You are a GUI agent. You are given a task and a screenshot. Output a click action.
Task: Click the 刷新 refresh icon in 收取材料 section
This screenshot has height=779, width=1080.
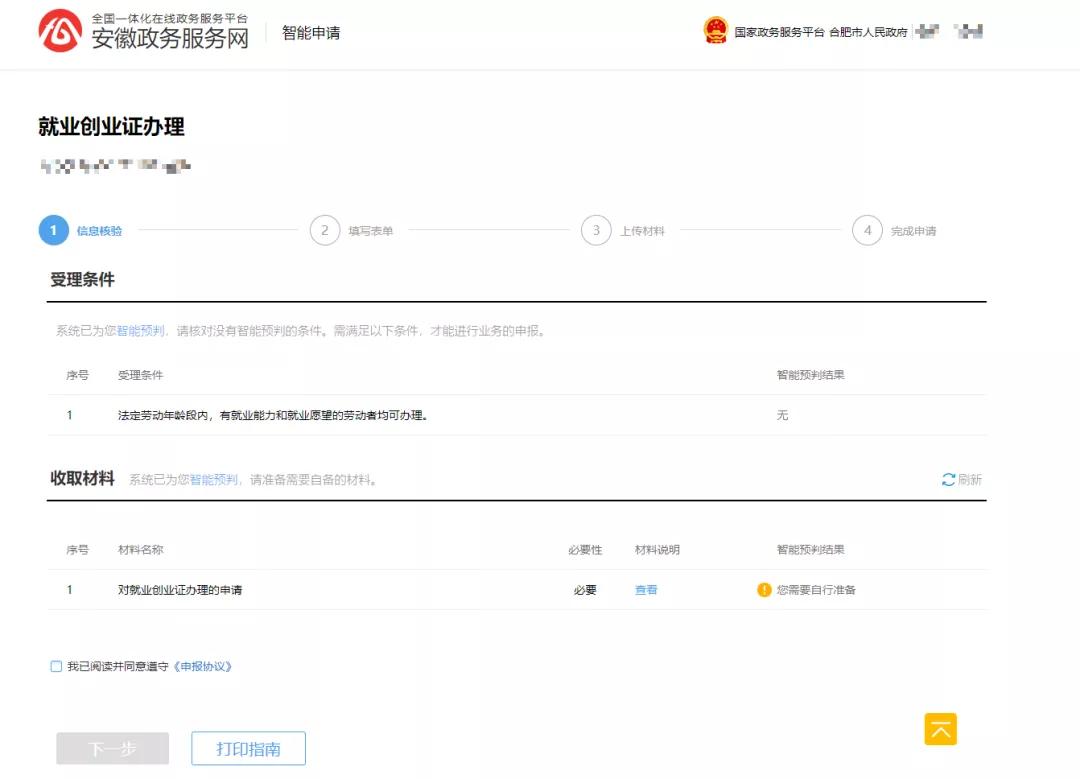click(948, 479)
